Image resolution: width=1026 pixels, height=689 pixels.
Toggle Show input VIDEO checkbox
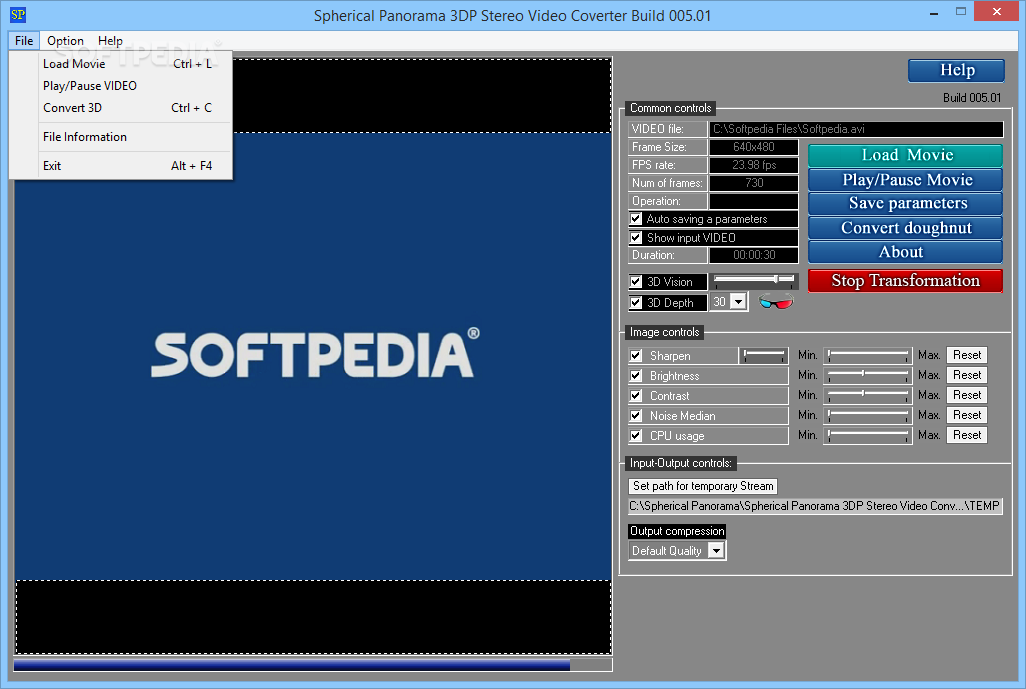coord(636,238)
